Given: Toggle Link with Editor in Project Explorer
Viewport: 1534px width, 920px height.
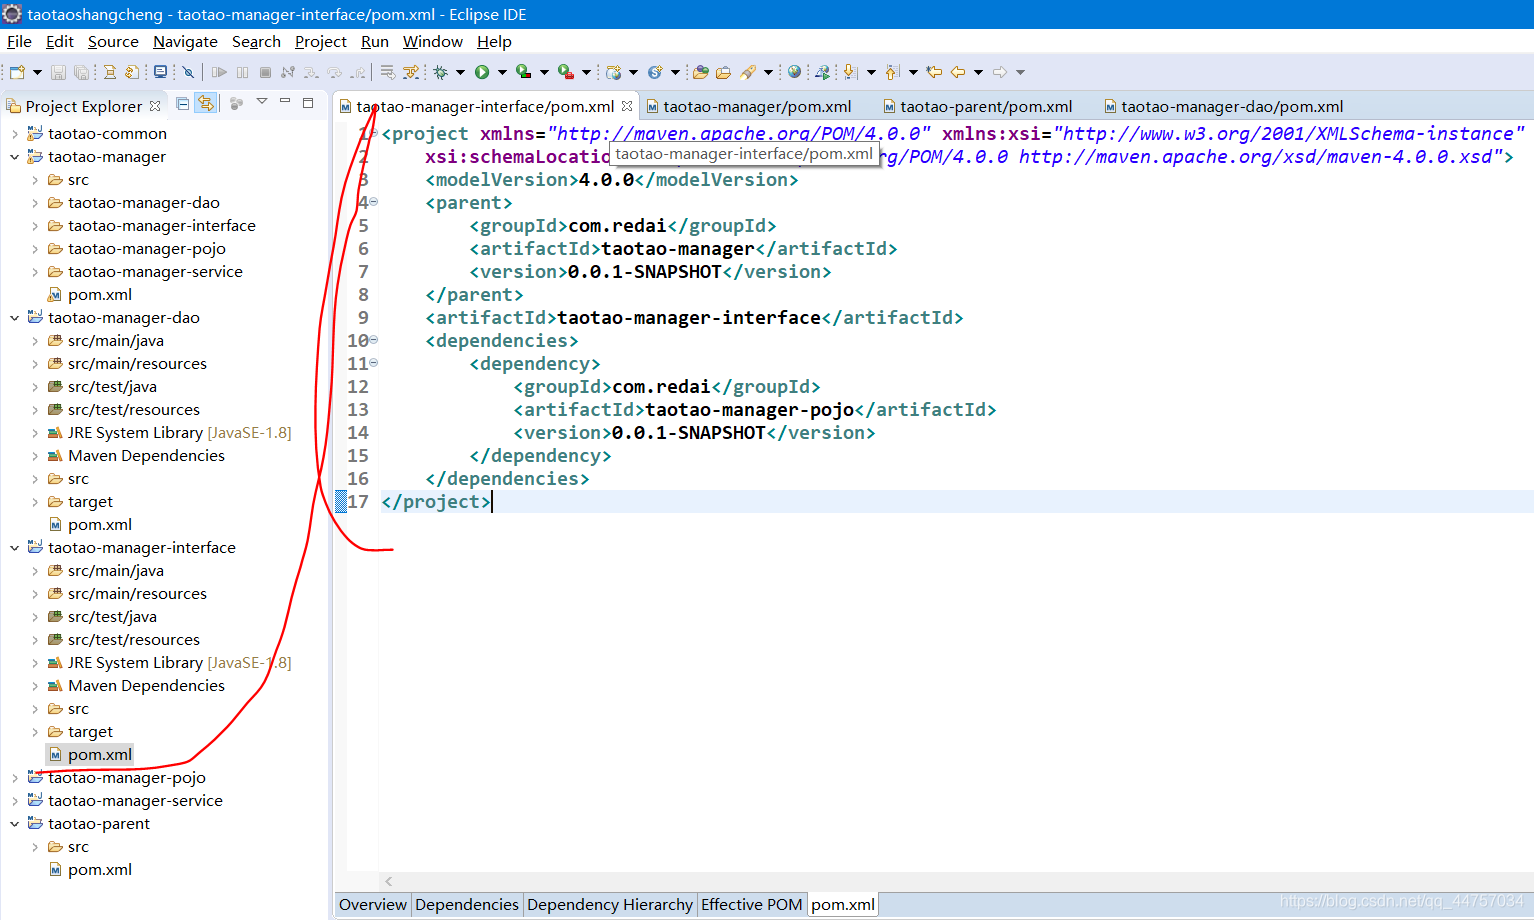Looking at the screenshot, I should click(205, 103).
